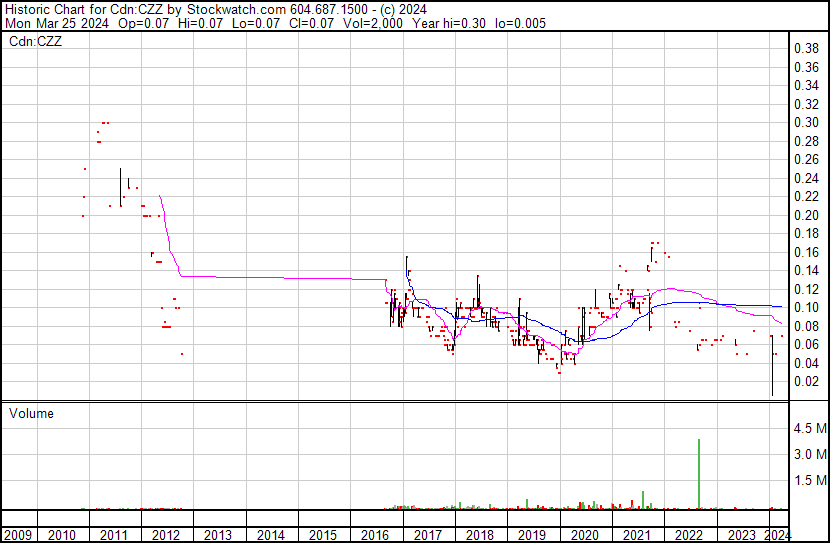The width and height of the screenshot is (830, 543).
Task: Click the Stockwatch.com text in the header
Action: tap(244, 9)
